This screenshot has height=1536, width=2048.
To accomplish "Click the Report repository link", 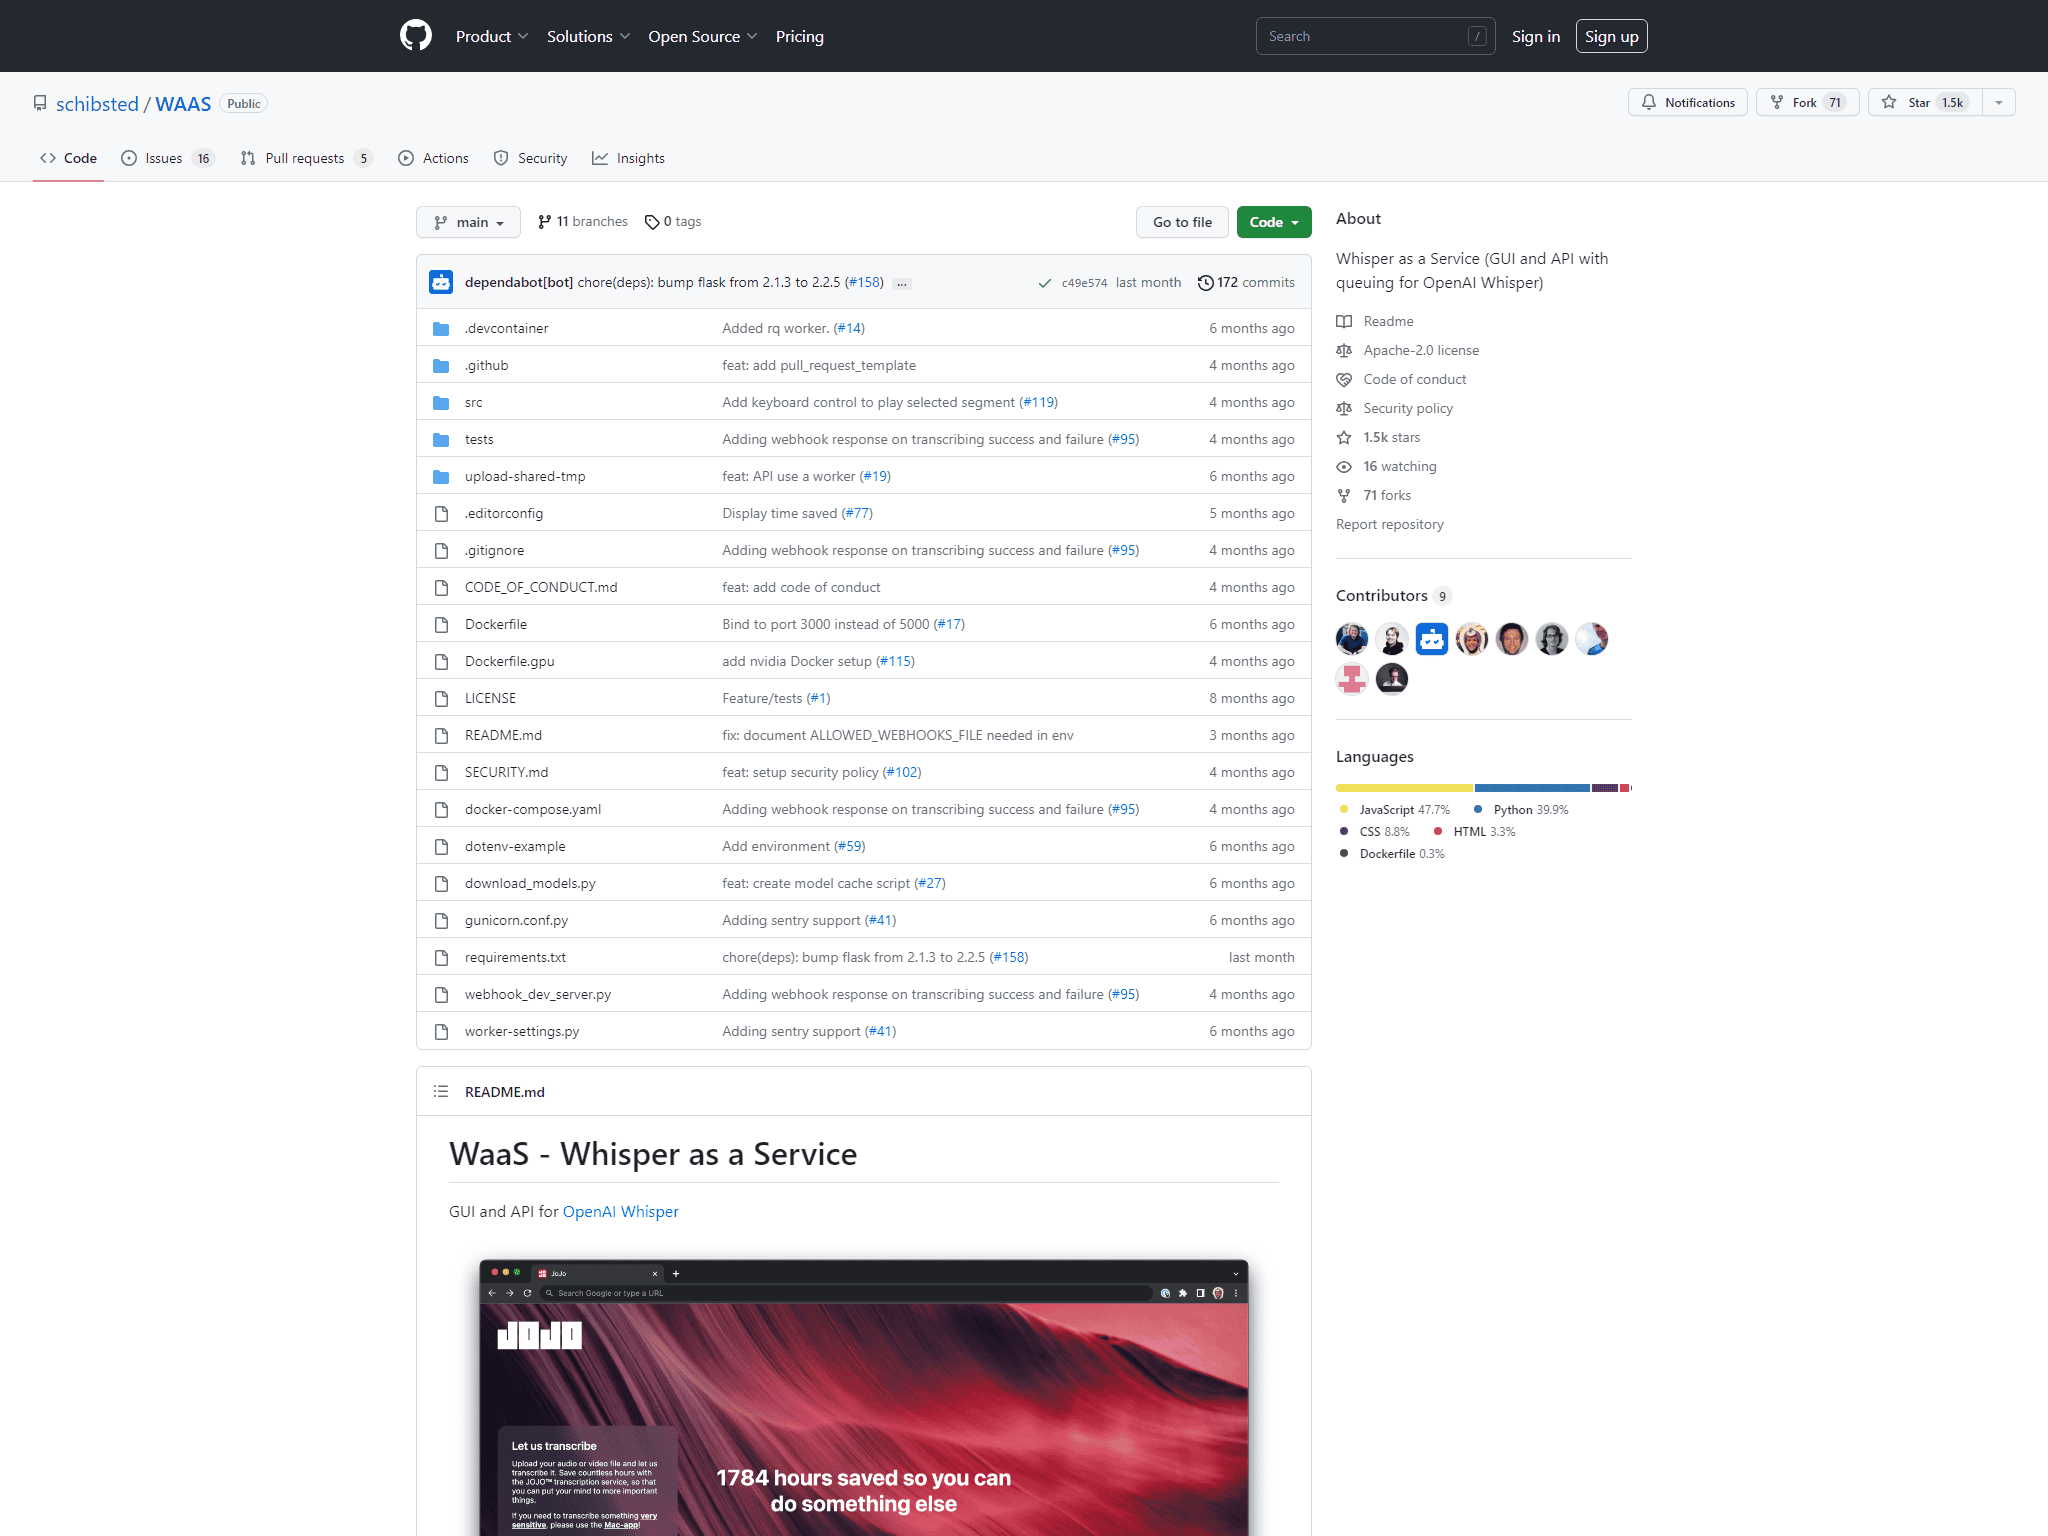I will (x=1390, y=524).
